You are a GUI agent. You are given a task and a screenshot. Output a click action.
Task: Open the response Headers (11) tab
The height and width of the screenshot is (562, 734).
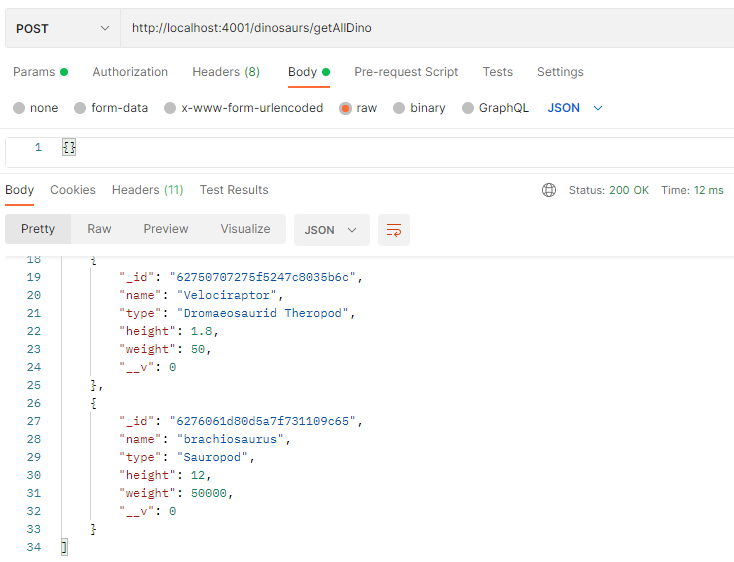(x=147, y=190)
